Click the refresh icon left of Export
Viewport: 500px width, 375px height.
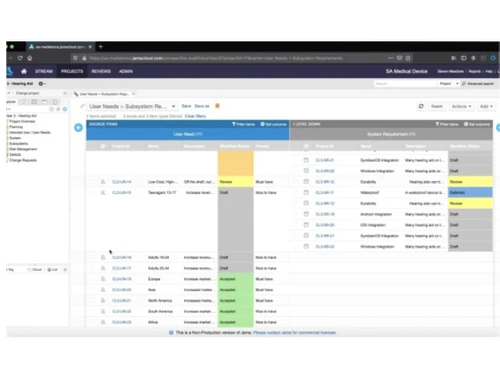click(421, 106)
